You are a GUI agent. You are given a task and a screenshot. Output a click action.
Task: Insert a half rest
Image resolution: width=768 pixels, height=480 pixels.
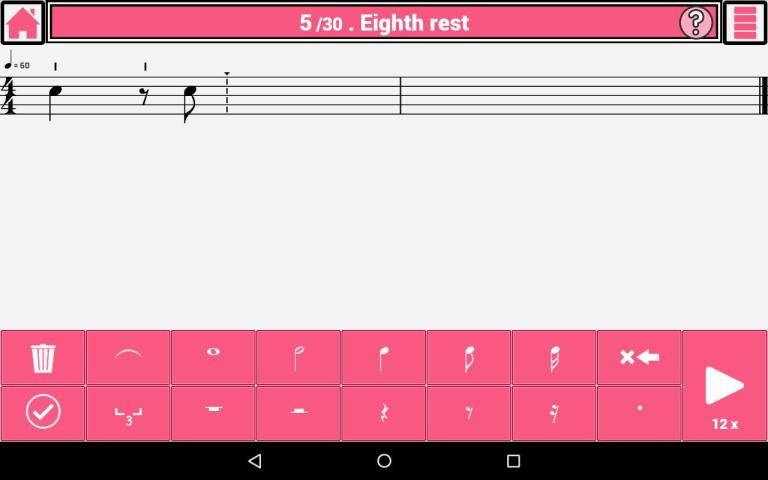(x=298, y=413)
